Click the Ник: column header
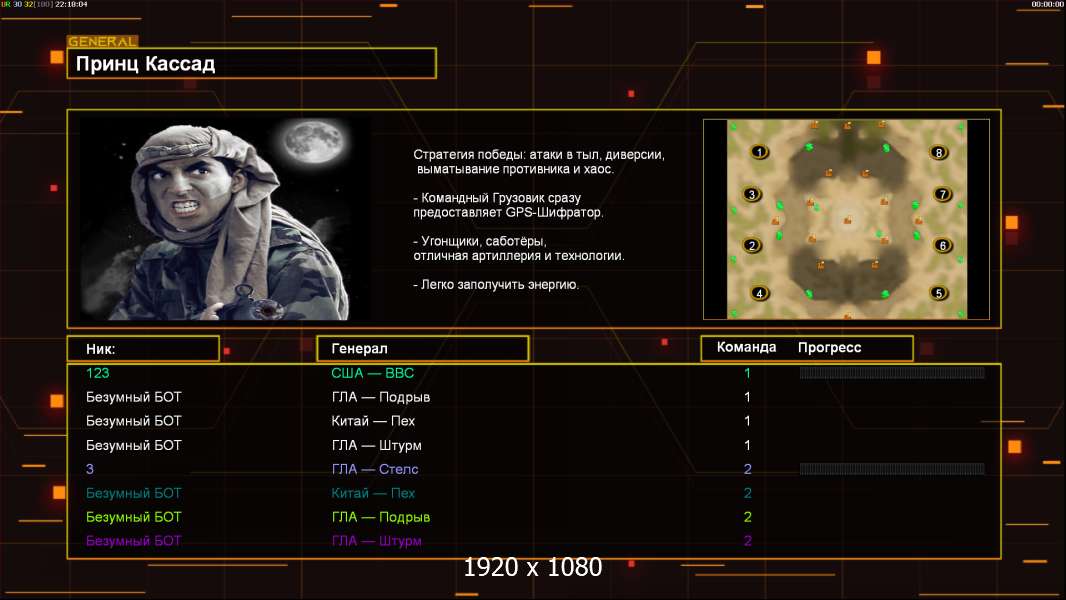 click(142, 348)
